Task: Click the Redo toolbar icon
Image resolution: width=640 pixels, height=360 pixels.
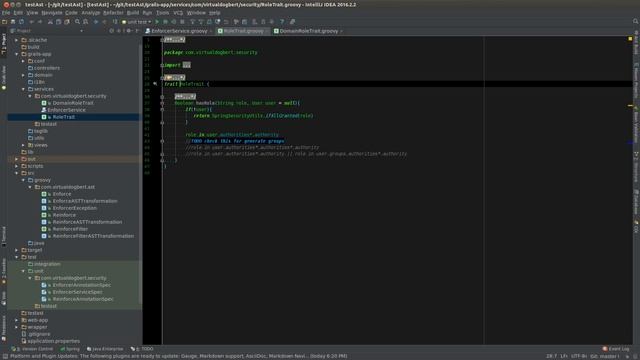Action: coord(40,22)
